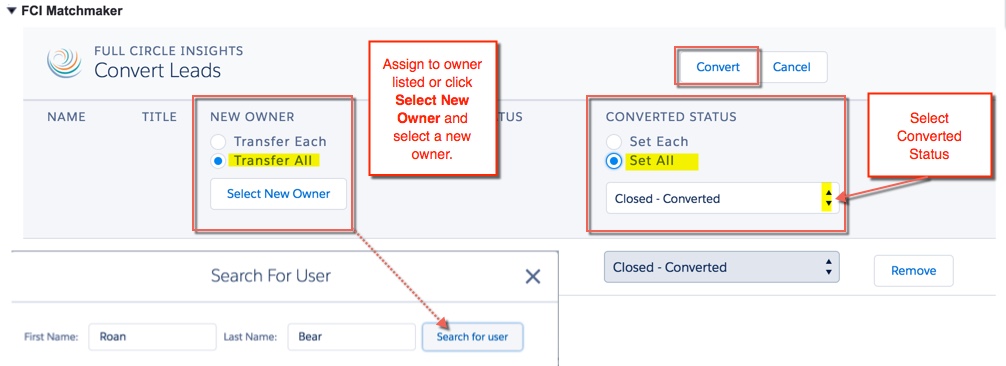Choose the Set Each radio option
The height and width of the screenshot is (366, 1006).
pos(614,142)
